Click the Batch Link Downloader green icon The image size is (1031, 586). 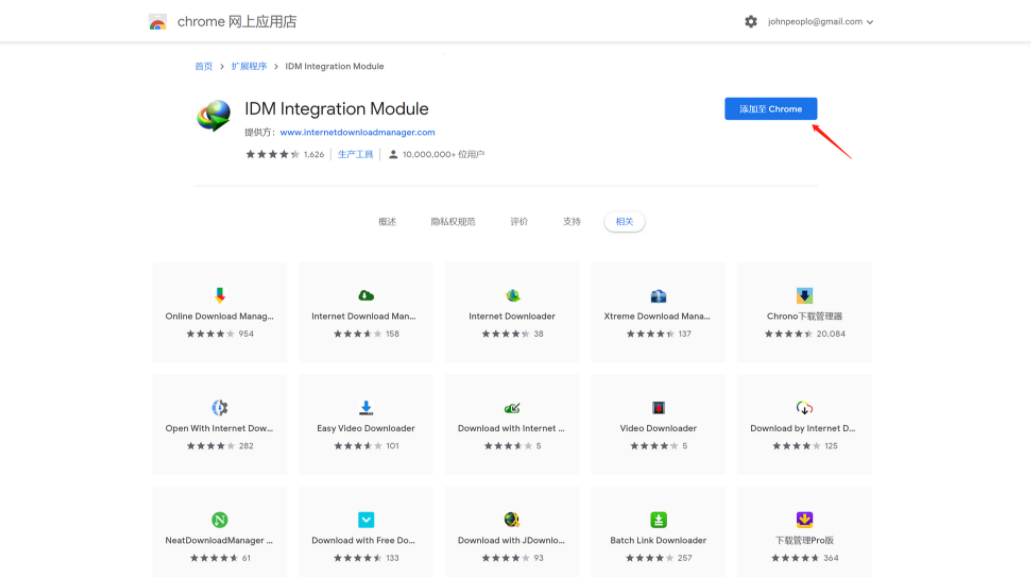tap(658, 520)
